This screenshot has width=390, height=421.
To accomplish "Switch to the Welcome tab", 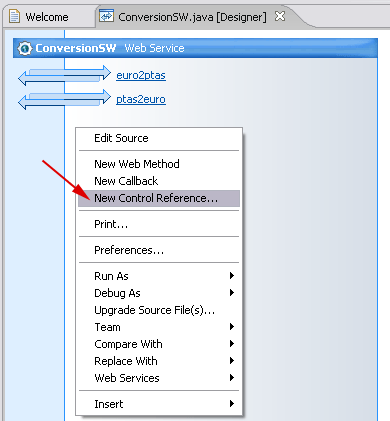I will (x=47, y=17).
